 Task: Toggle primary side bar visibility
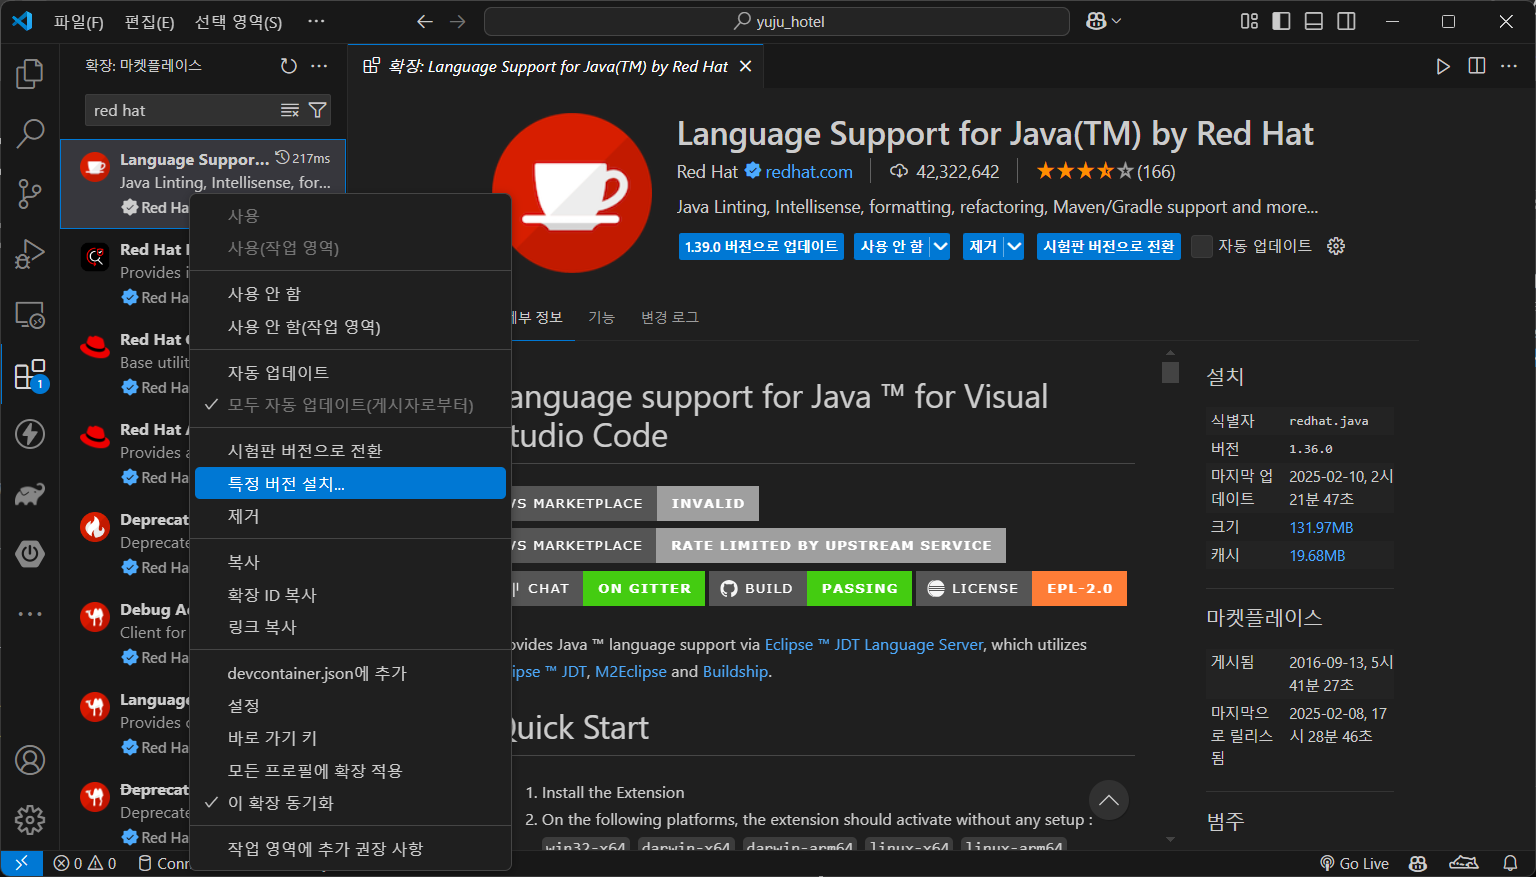point(1281,21)
